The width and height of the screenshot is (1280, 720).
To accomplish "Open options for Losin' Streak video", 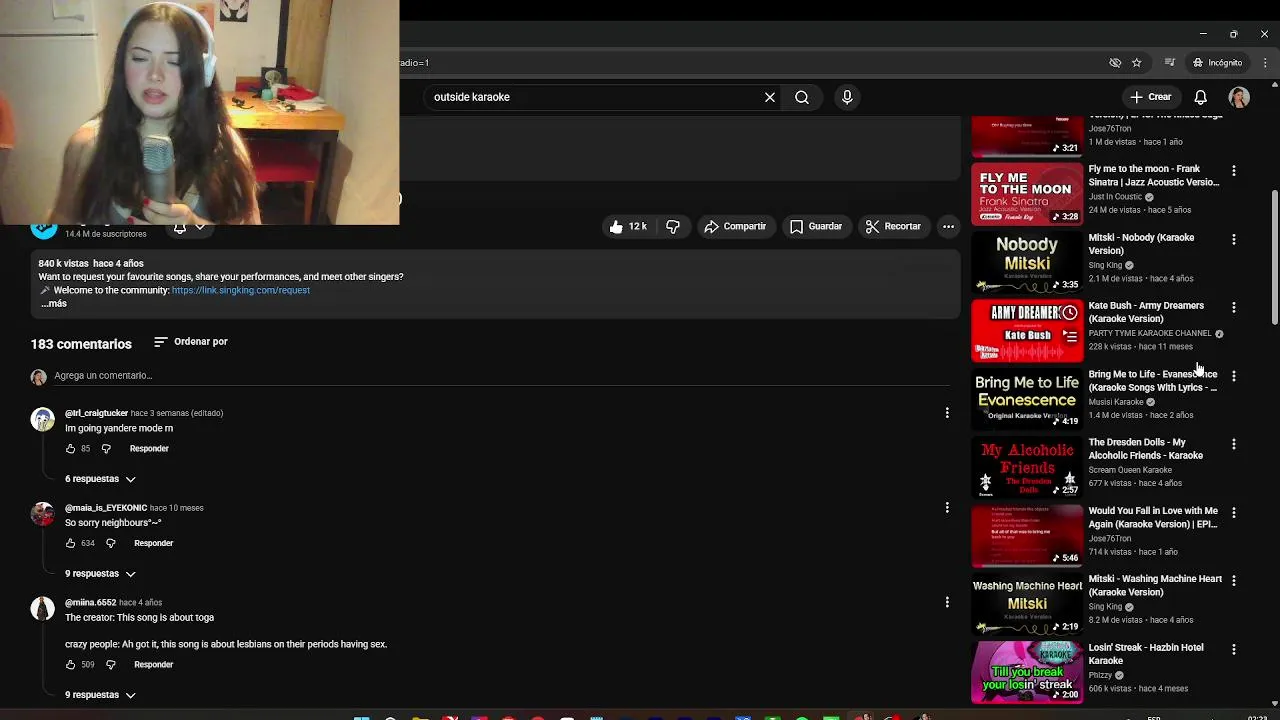I will (1234, 649).
